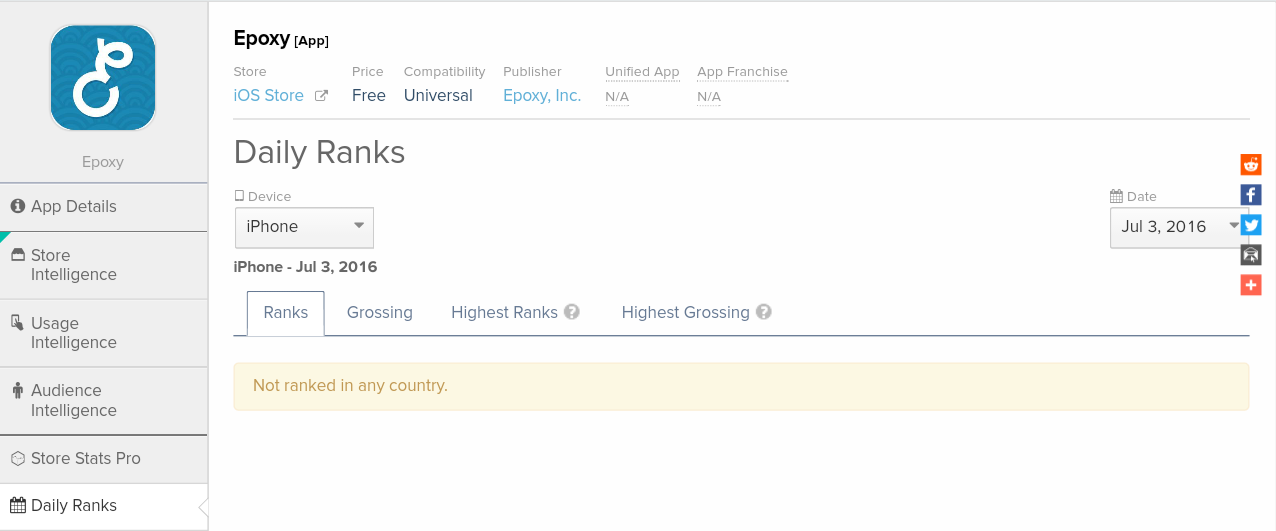
Task: Click the help icon next to Highest Ranks
Action: [572, 312]
